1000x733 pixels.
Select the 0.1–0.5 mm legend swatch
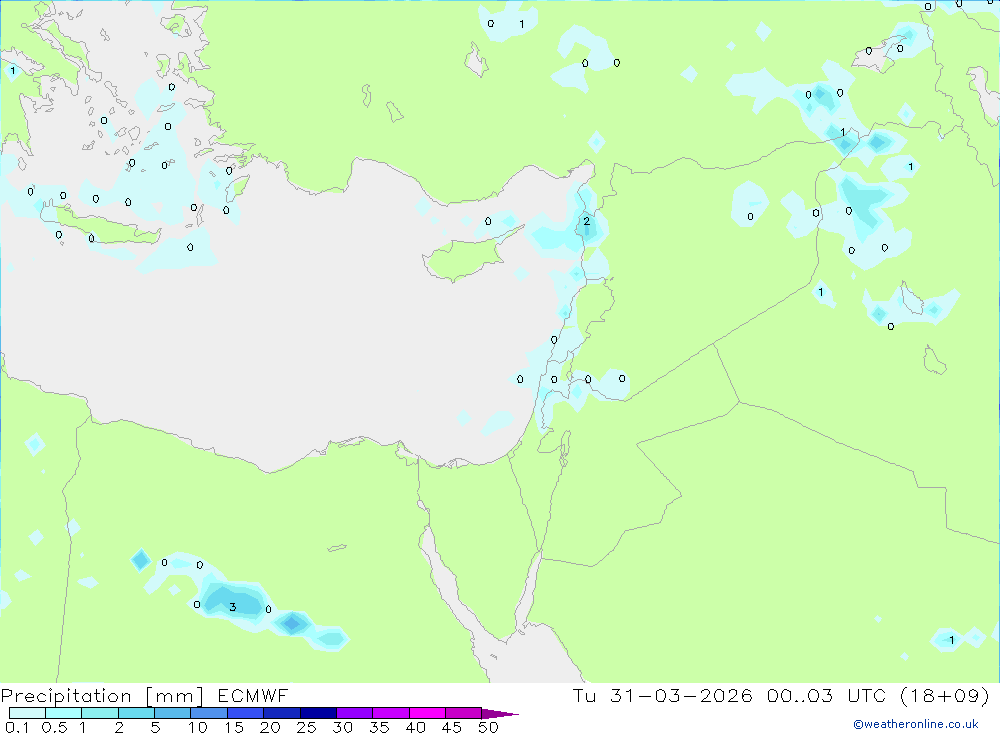(27, 713)
